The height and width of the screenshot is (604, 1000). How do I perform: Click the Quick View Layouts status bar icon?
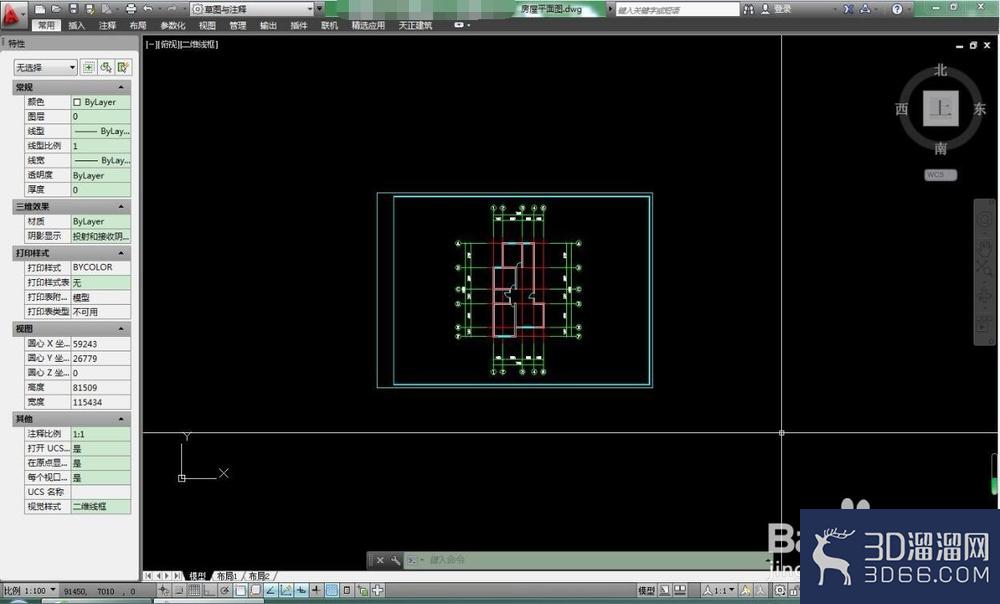[x=664, y=590]
